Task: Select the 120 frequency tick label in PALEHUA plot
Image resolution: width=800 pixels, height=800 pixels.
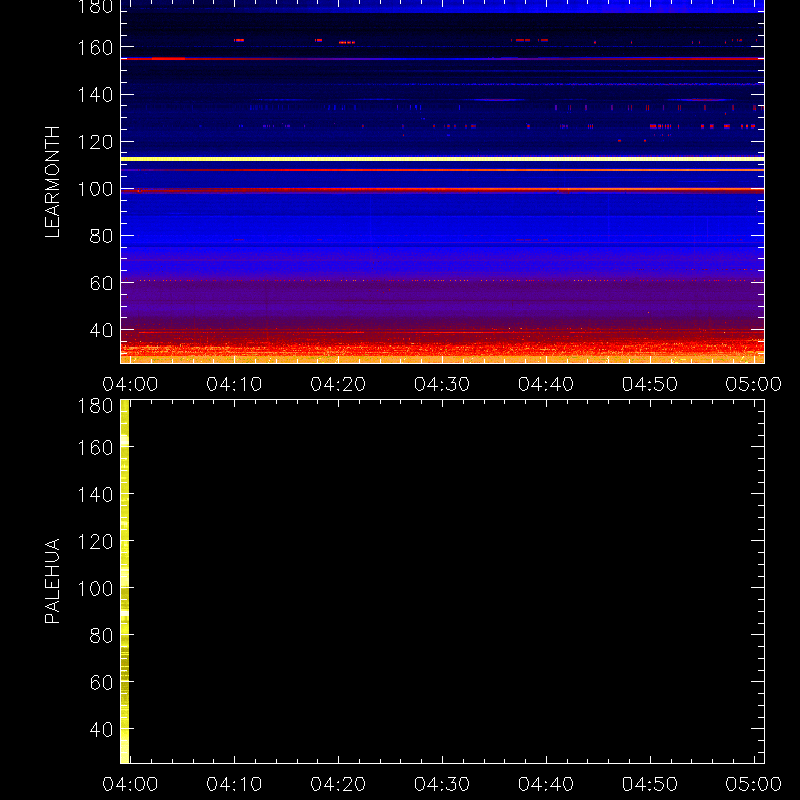Action: click(x=95, y=542)
